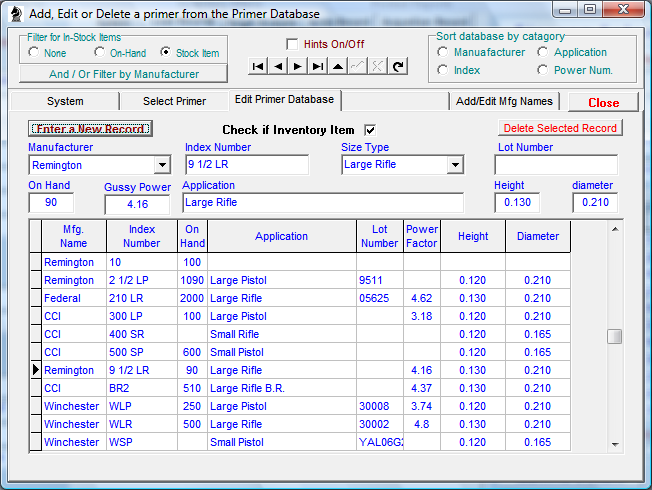Image resolution: width=652 pixels, height=490 pixels.
Task: Click the 'WSP' index cell
Action: 142,442
